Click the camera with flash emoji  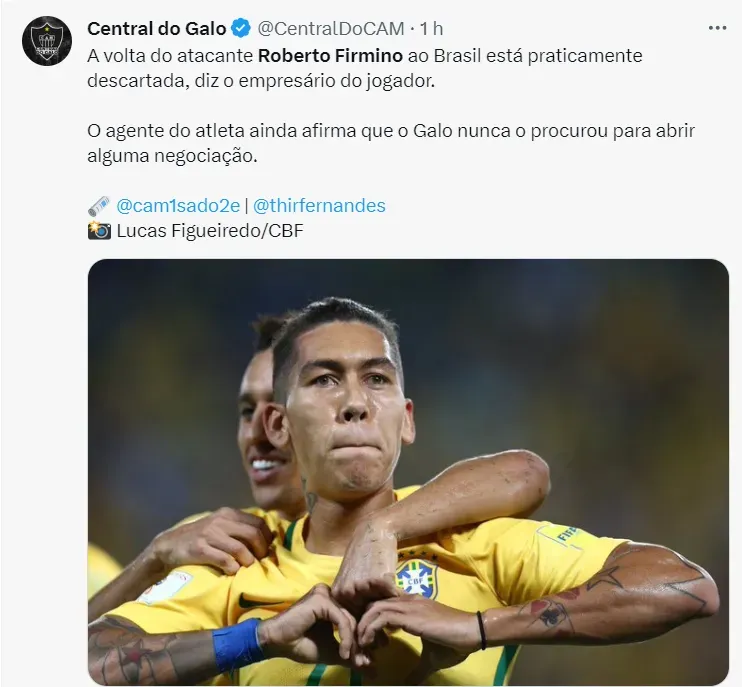(x=99, y=231)
